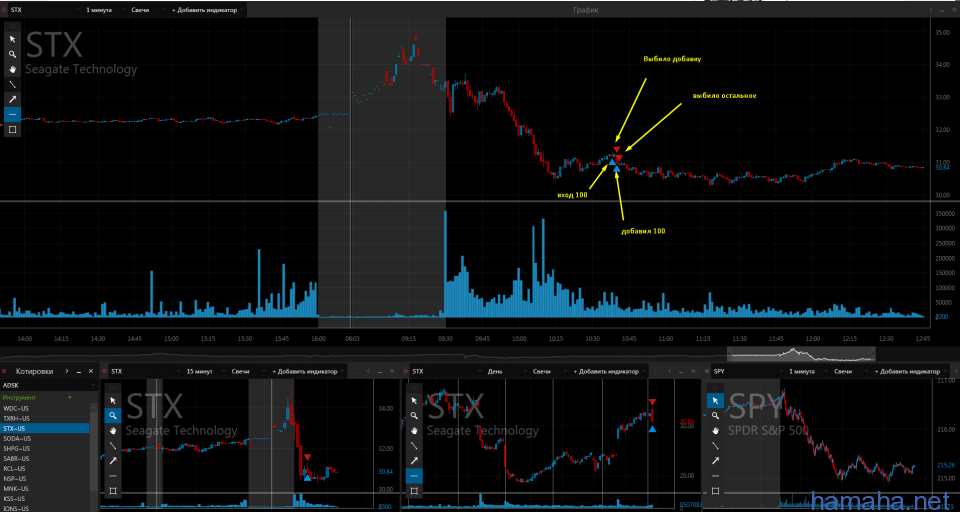Expand the Котировки panel using the chevron

click(66, 371)
